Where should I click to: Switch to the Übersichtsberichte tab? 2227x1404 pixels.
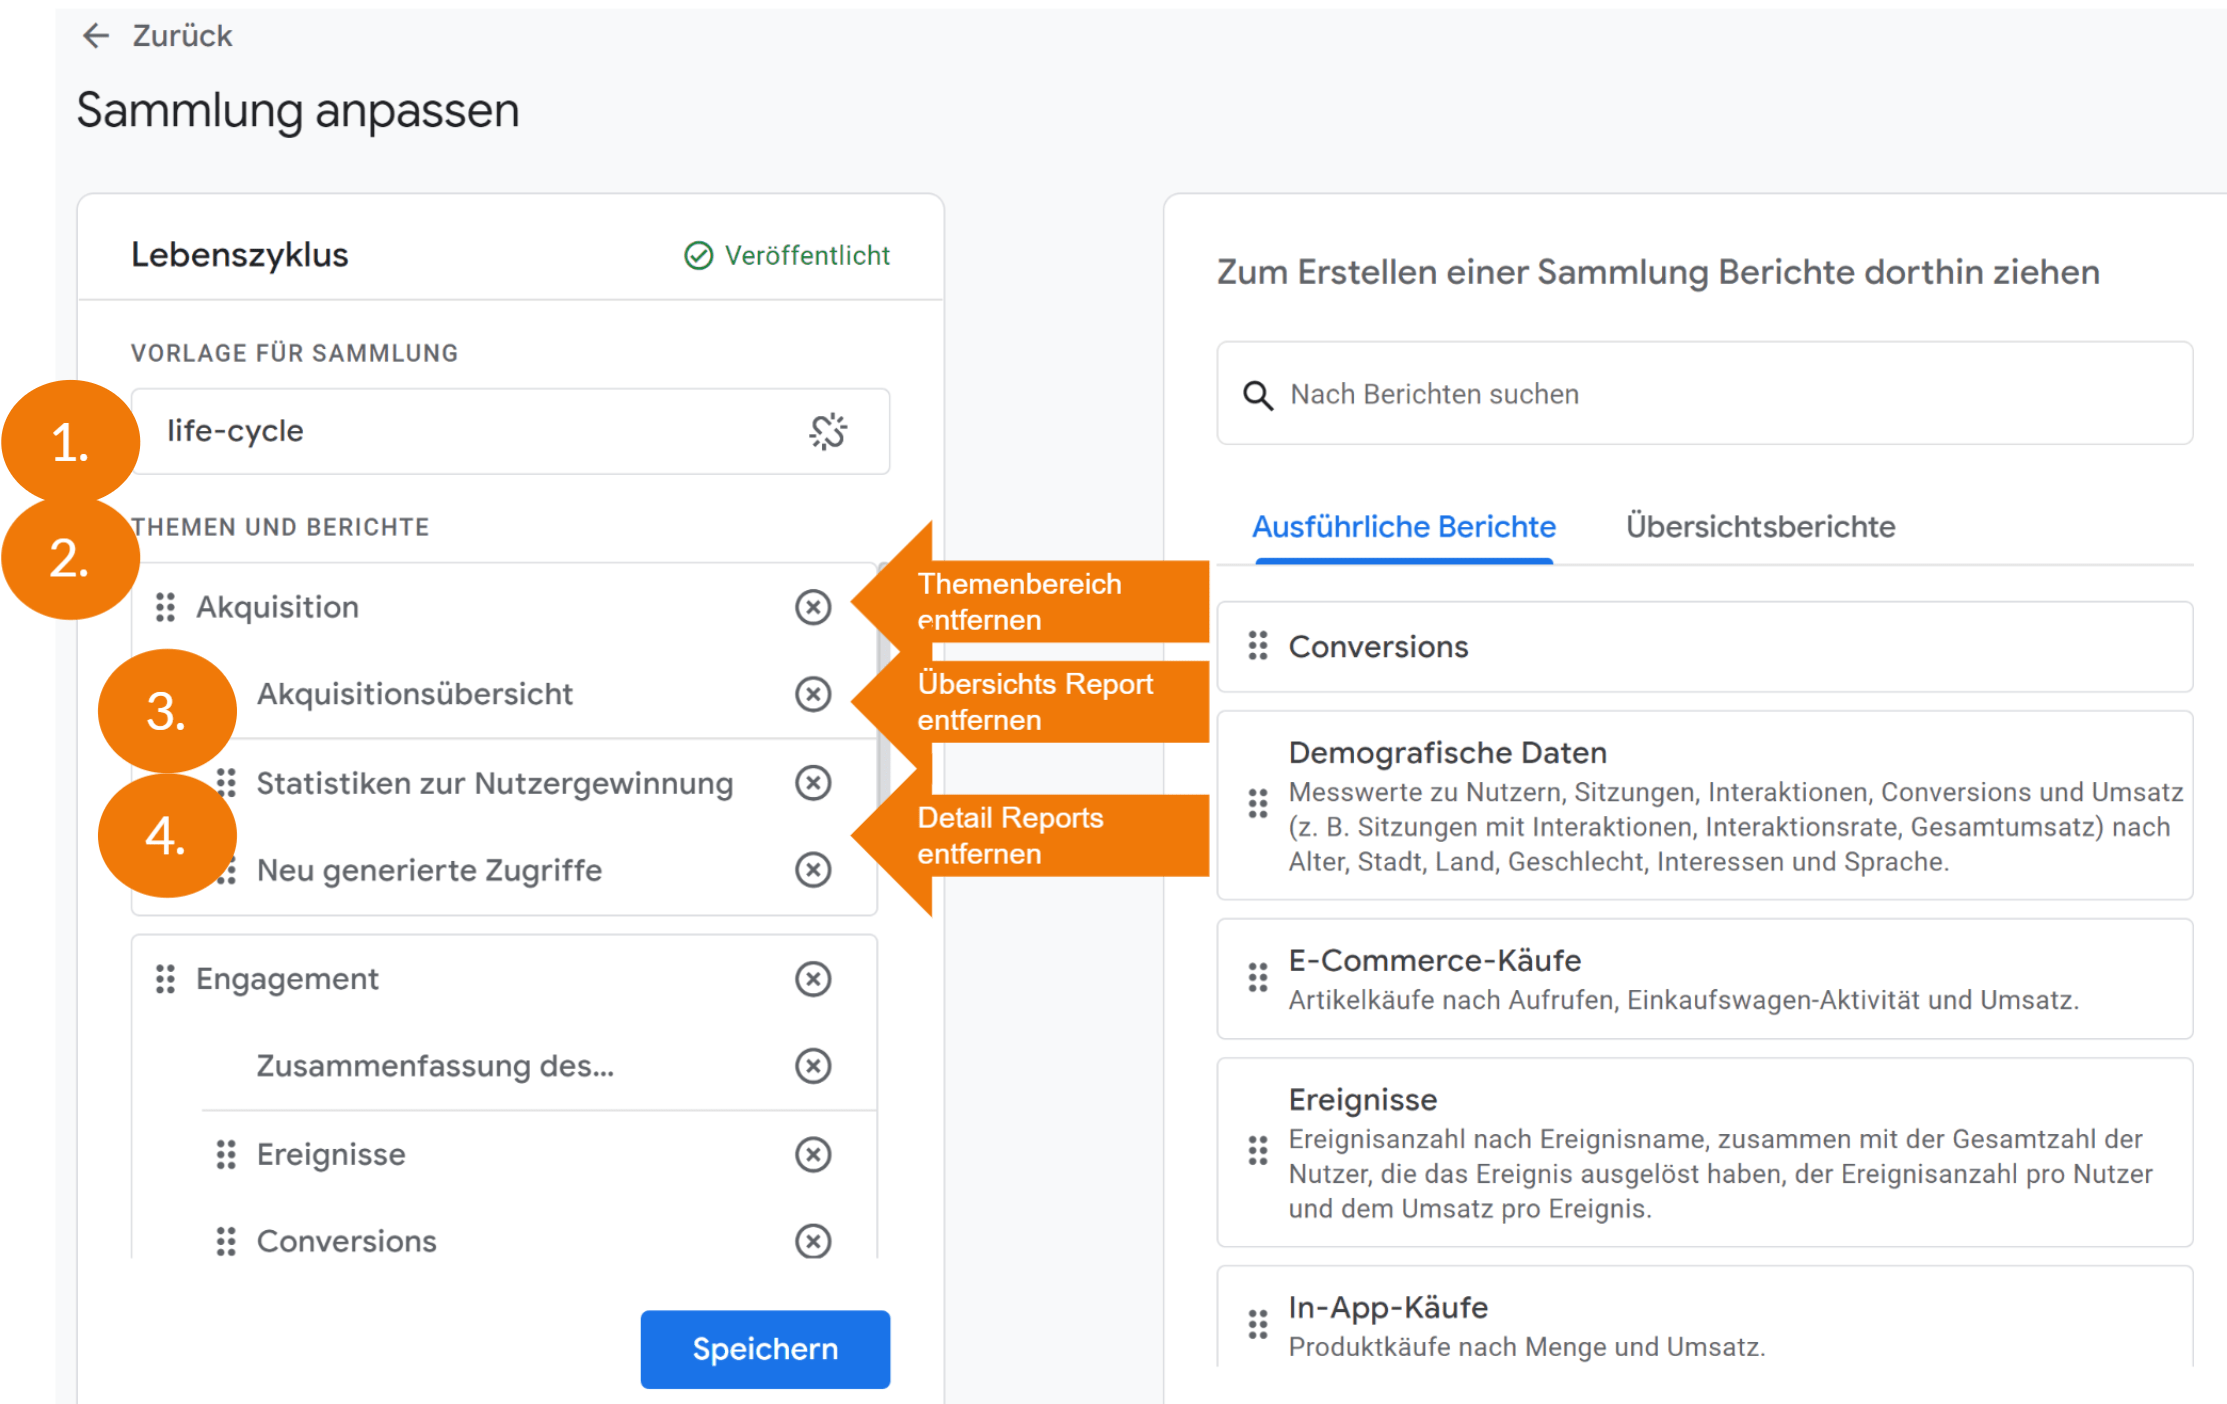[1760, 527]
